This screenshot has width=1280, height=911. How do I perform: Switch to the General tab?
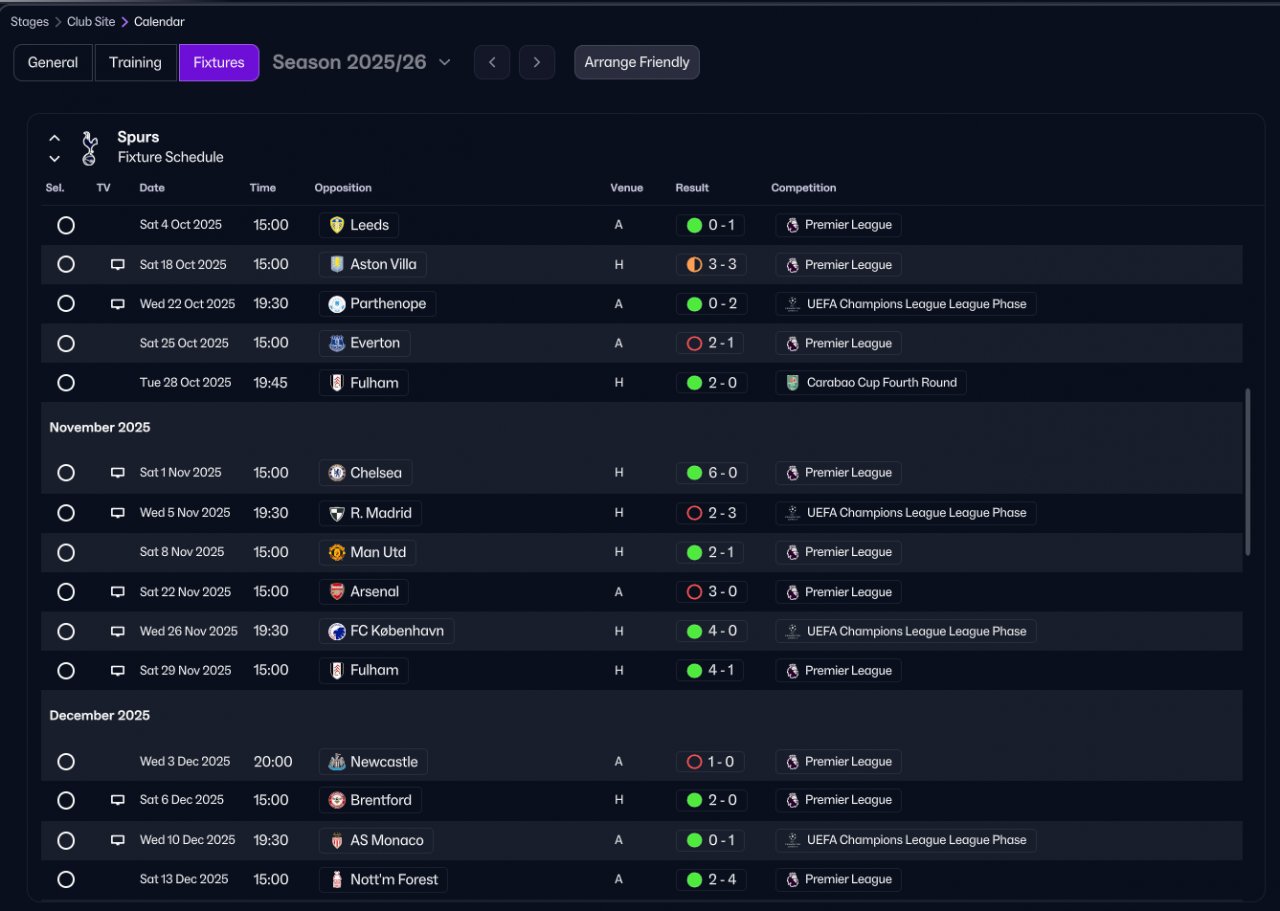[53, 62]
